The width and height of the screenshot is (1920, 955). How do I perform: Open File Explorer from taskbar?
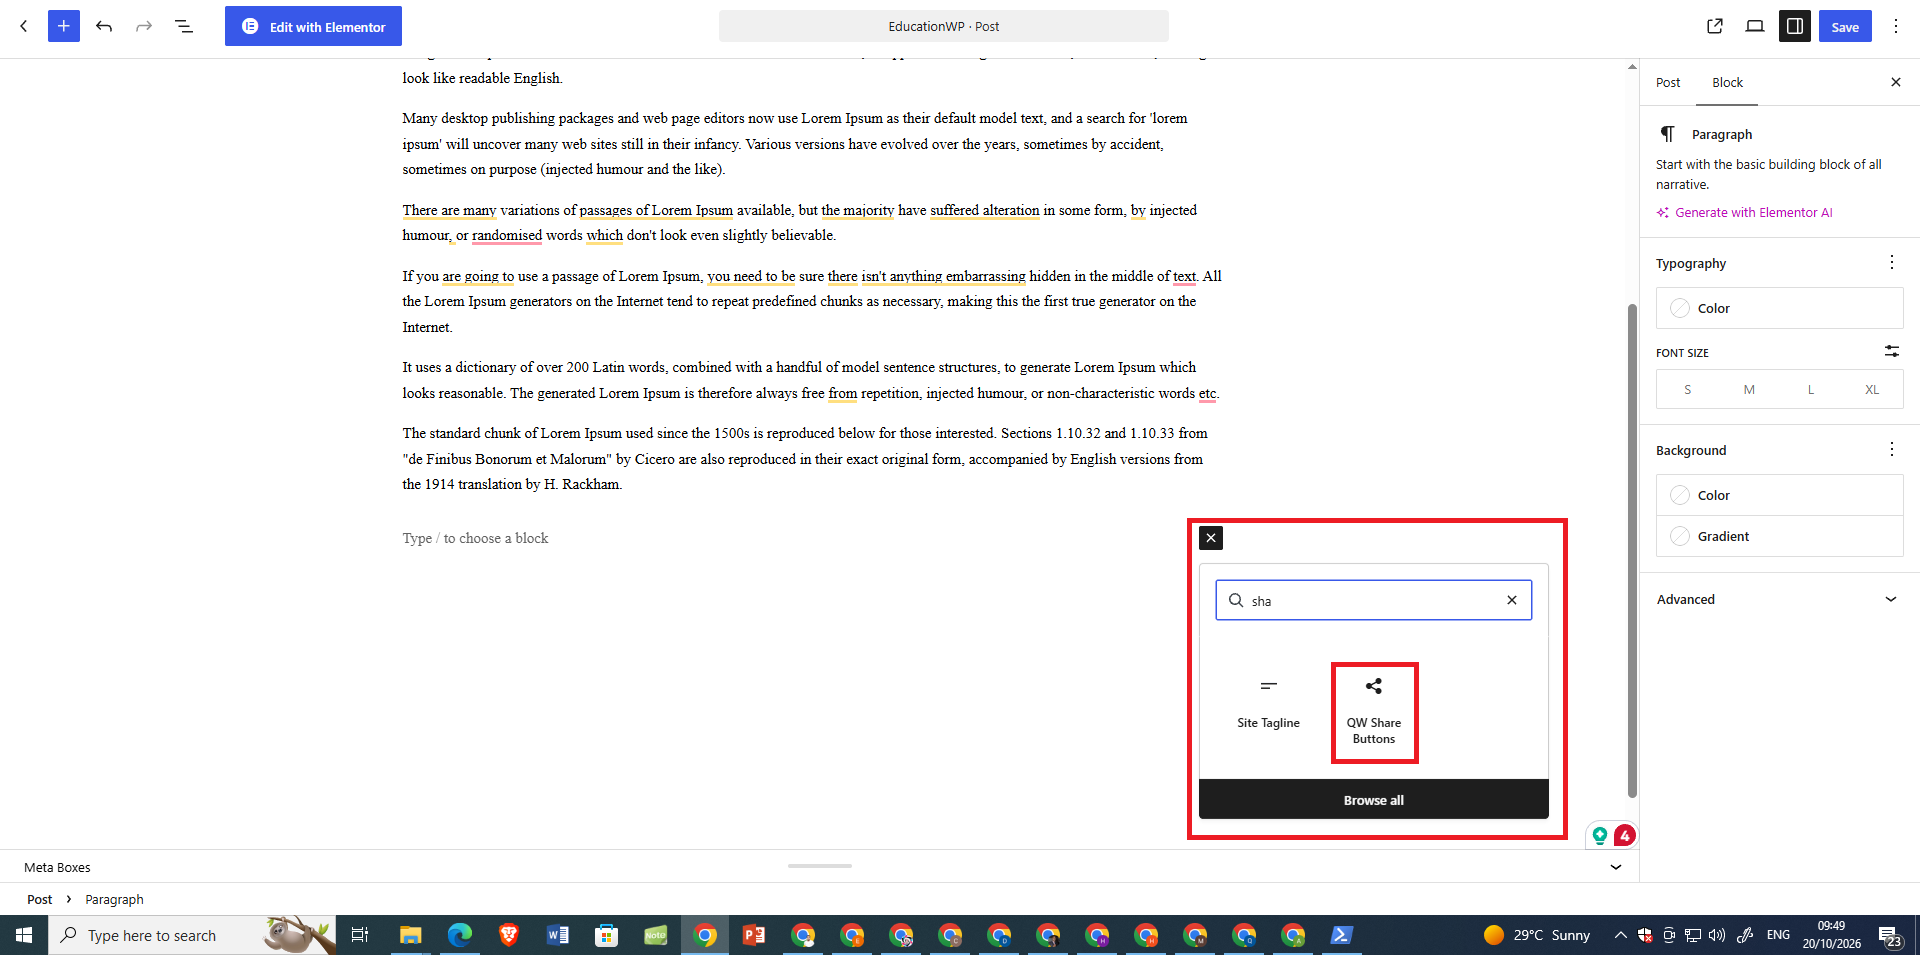click(410, 935)
